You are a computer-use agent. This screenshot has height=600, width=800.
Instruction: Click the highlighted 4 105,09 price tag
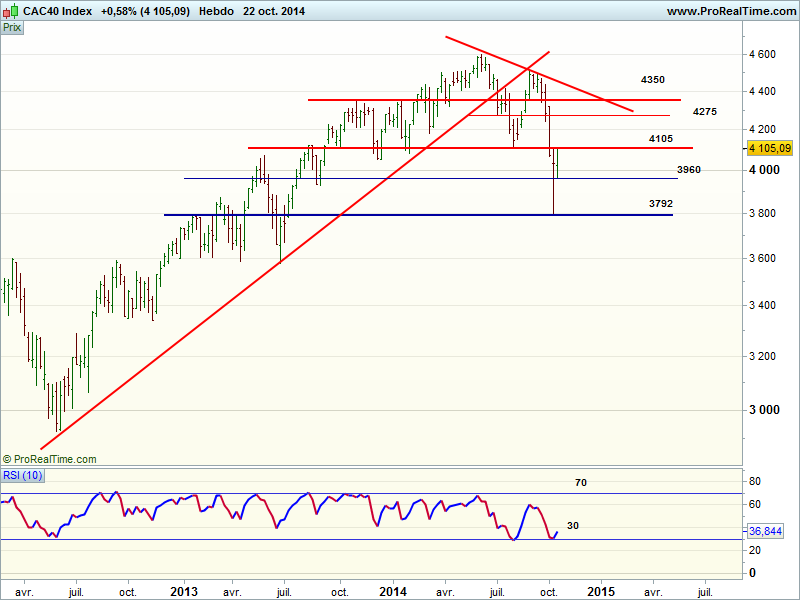coord(769,148)
